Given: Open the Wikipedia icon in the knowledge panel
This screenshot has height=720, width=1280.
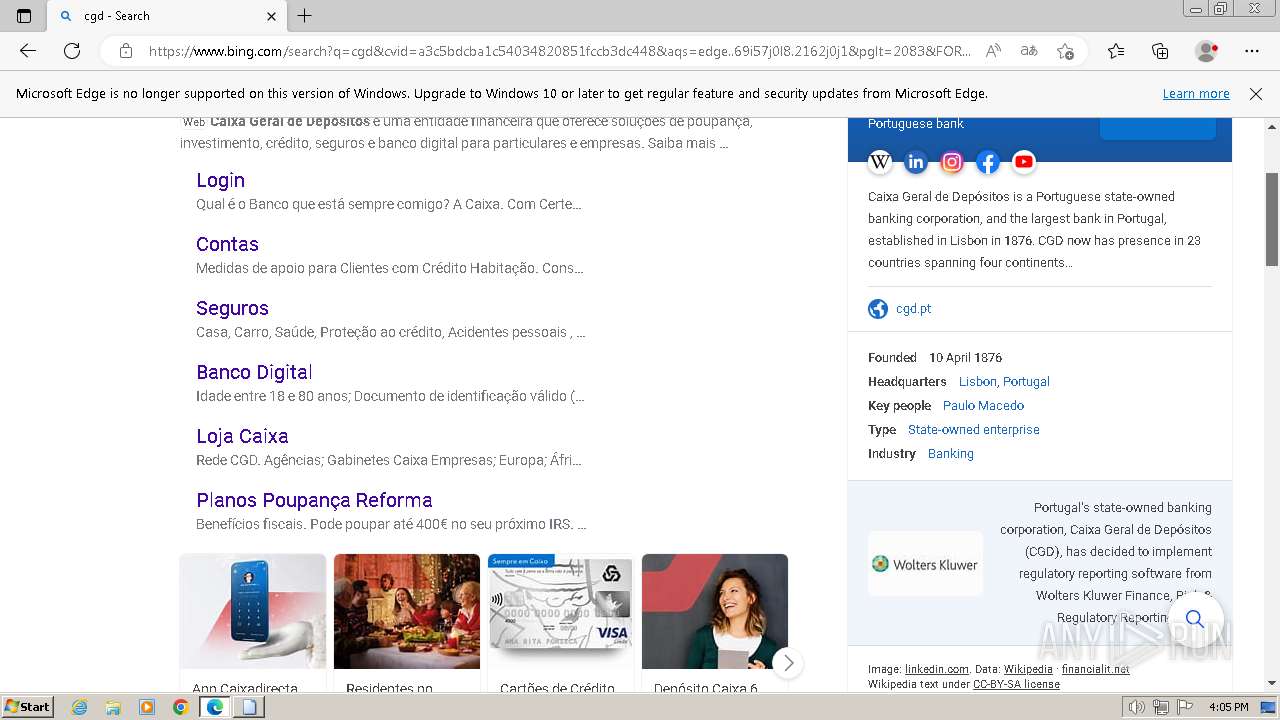Looking at the screenshot, I should coord(880,162).
